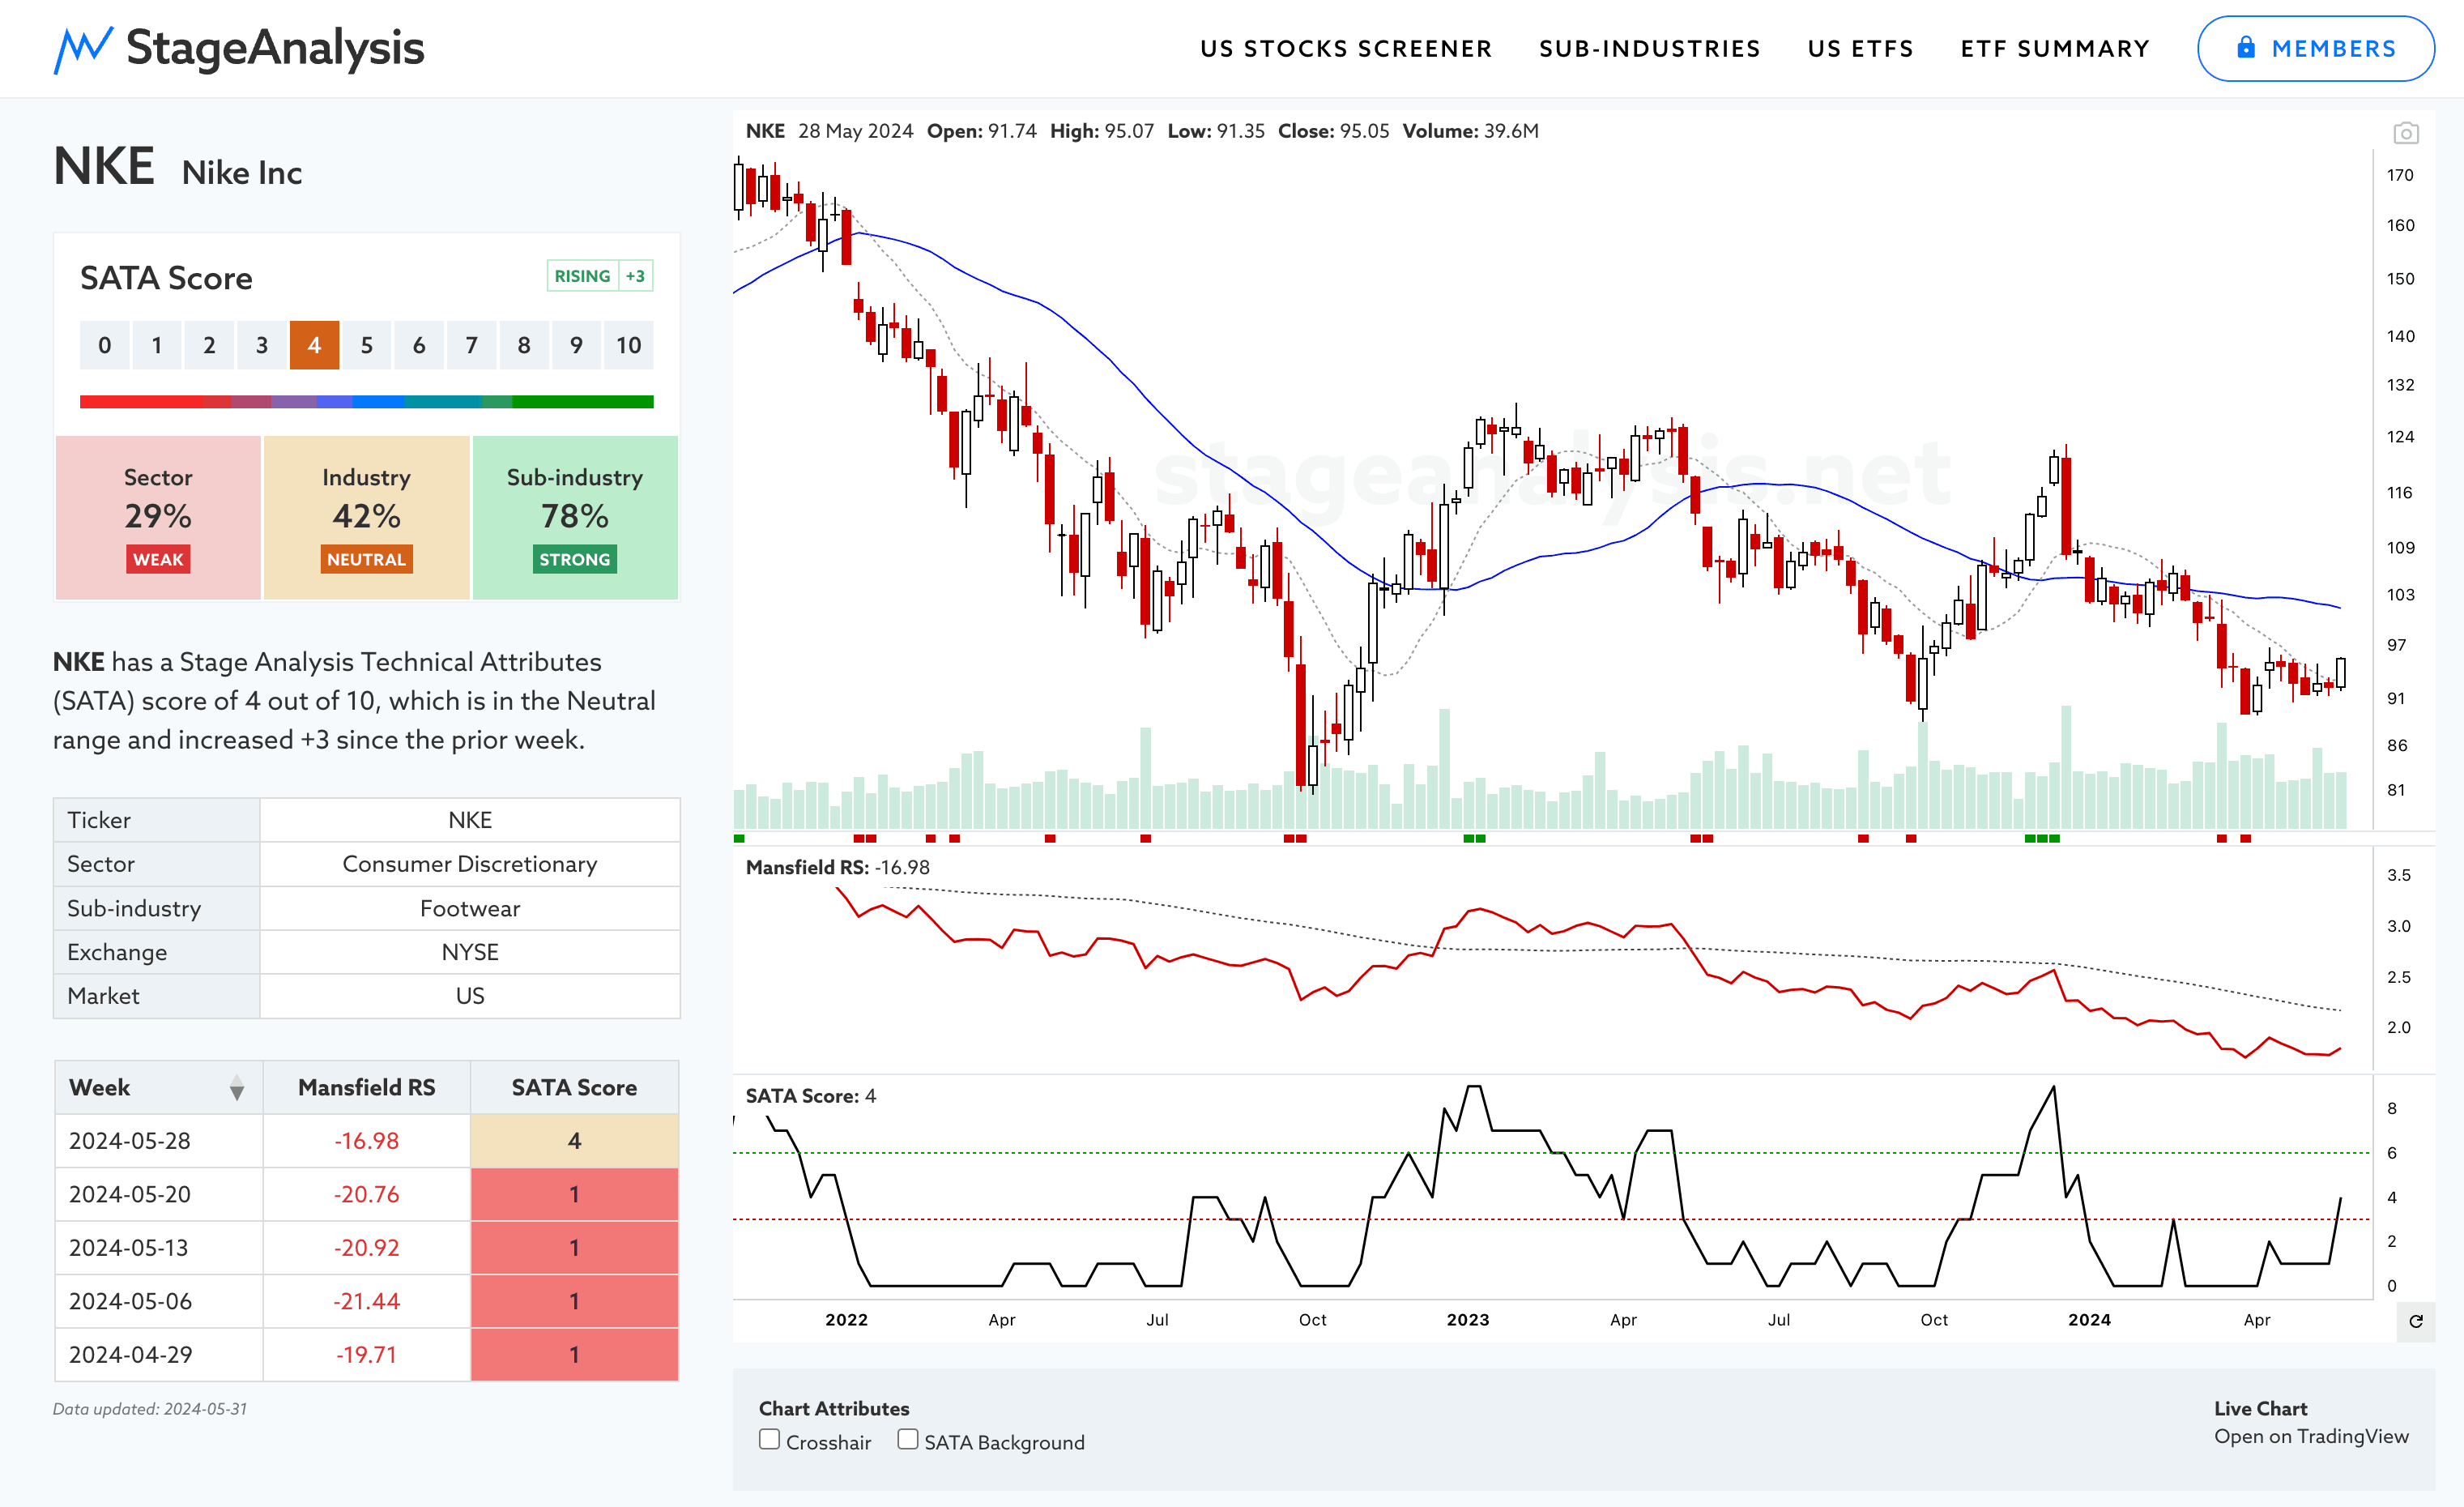
Task: Click the SATA Score: 4 chart label
Action: (811, 1096)
